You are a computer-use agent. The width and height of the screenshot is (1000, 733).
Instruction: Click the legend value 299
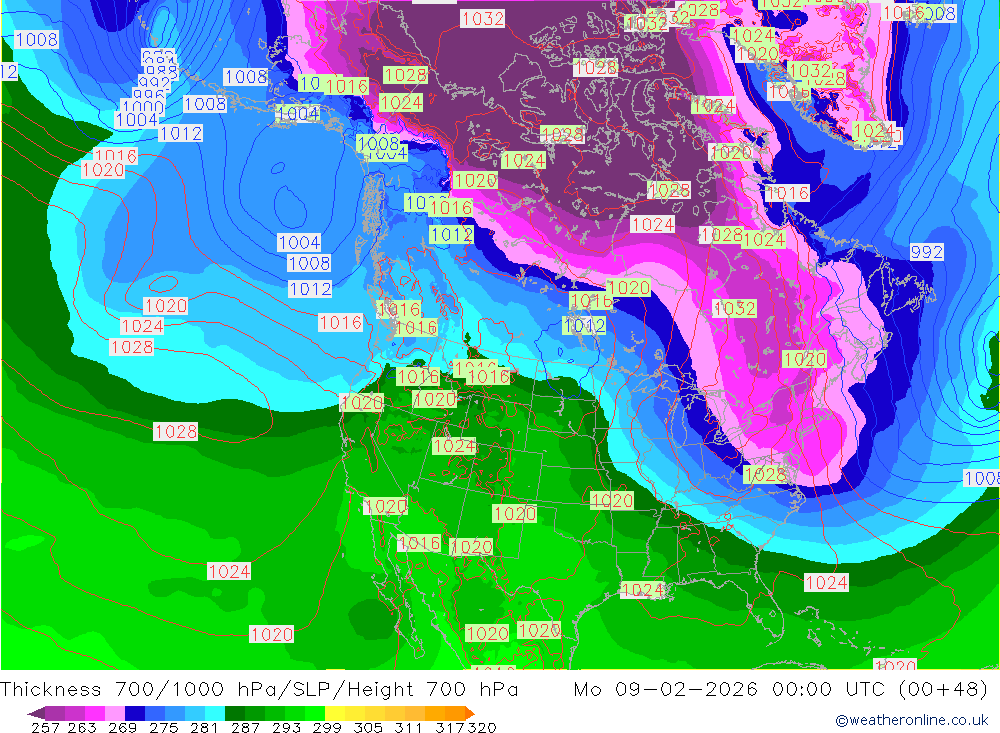tap(327, 727)
